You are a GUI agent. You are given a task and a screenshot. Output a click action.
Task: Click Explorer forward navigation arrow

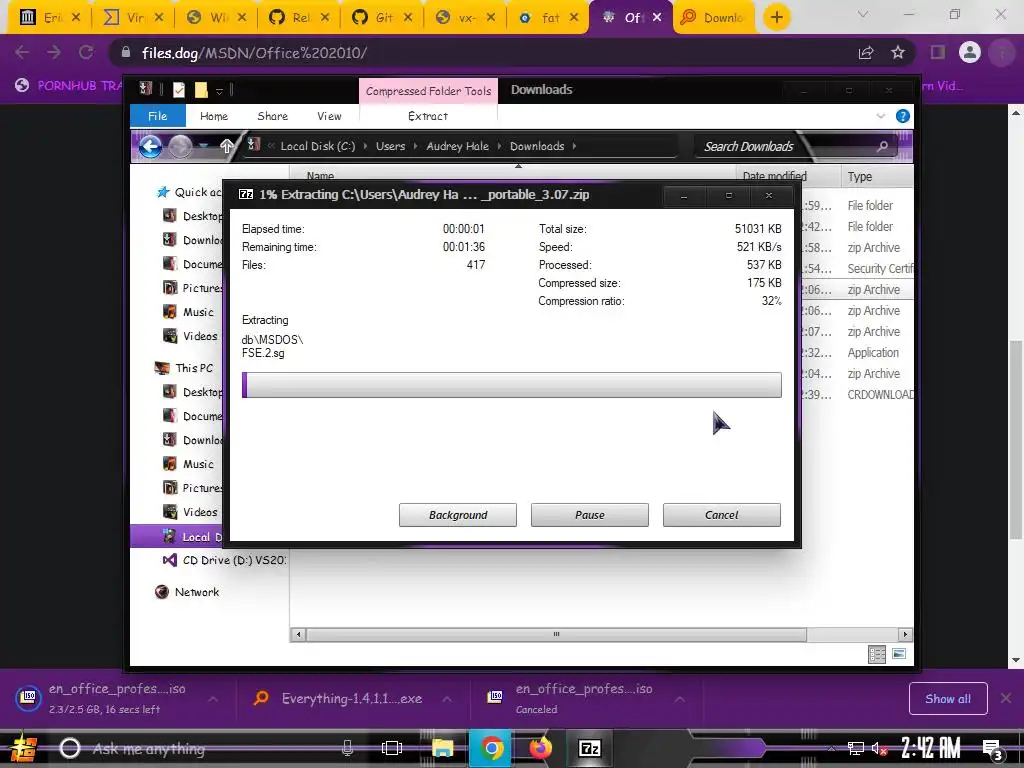pos(180,146)
